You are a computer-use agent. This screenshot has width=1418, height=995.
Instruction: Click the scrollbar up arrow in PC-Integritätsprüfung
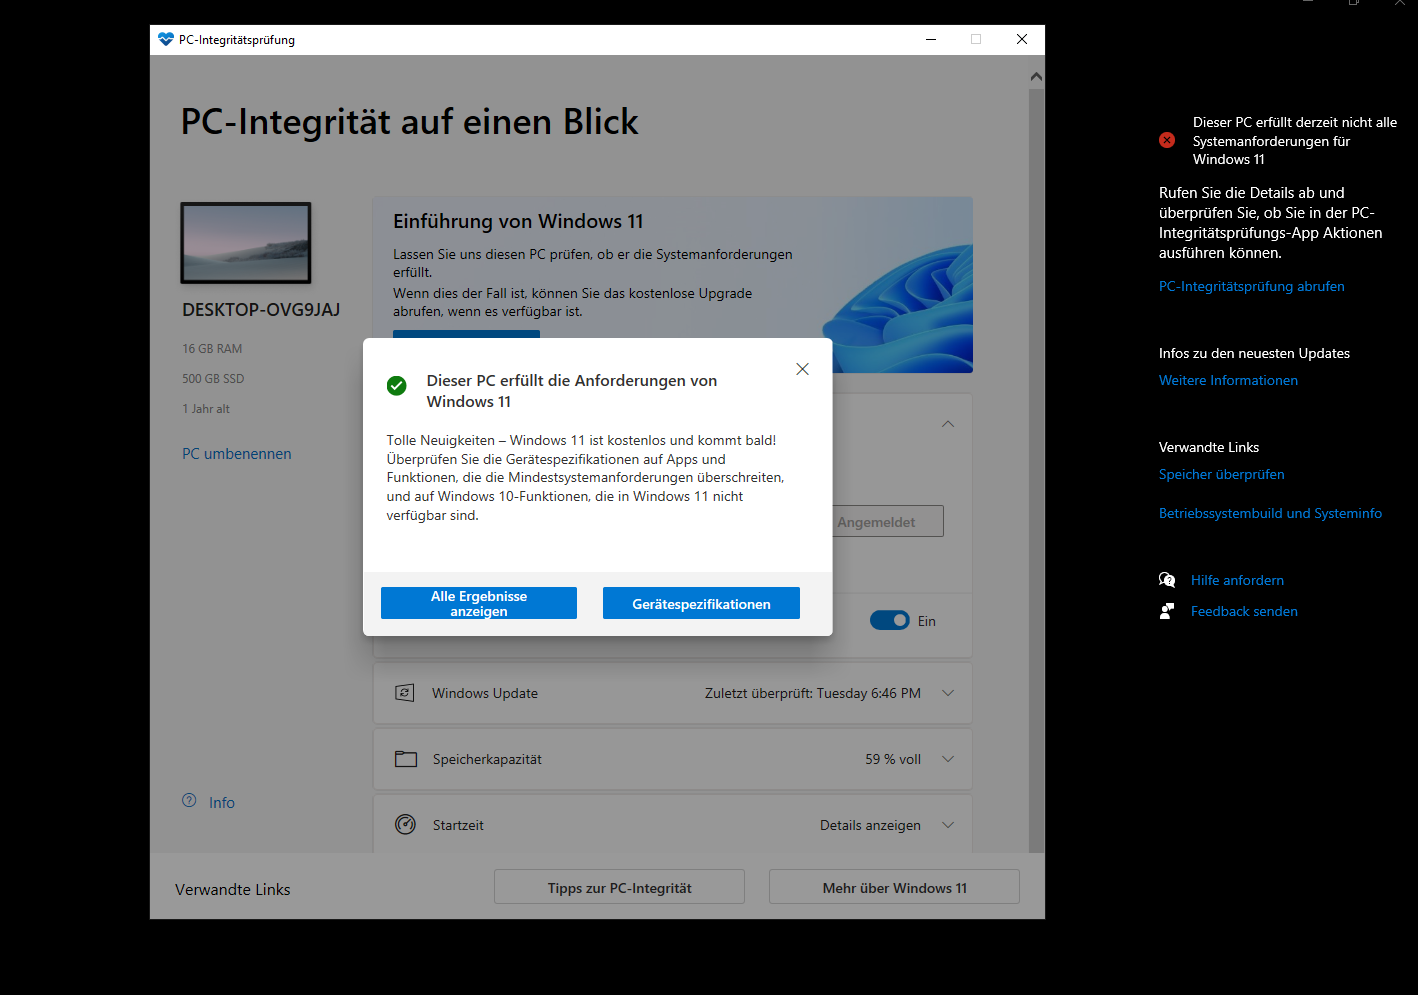(x=1036, y=77)
